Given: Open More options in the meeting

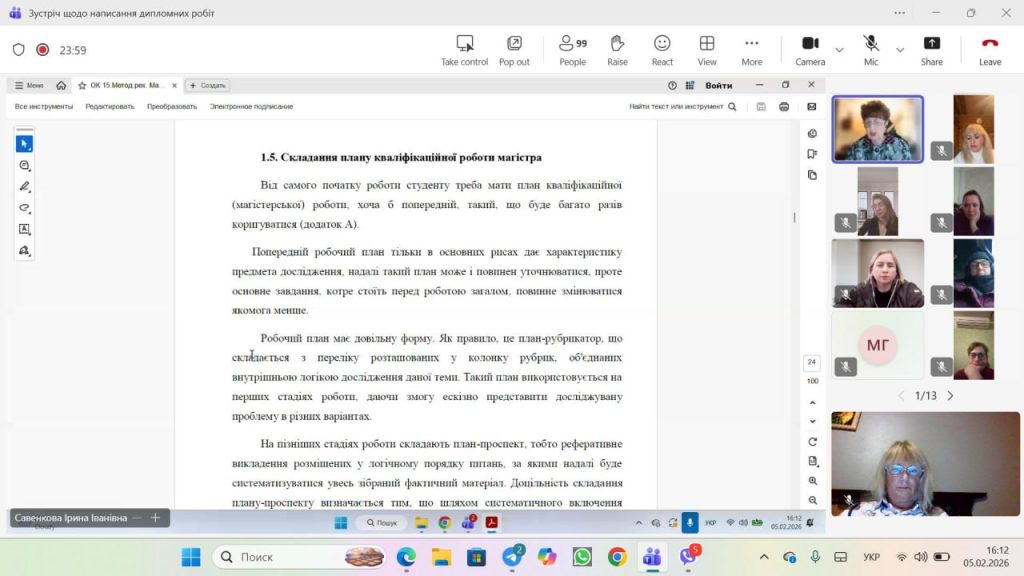Looking at the screenshot, I should click(752, 50).
